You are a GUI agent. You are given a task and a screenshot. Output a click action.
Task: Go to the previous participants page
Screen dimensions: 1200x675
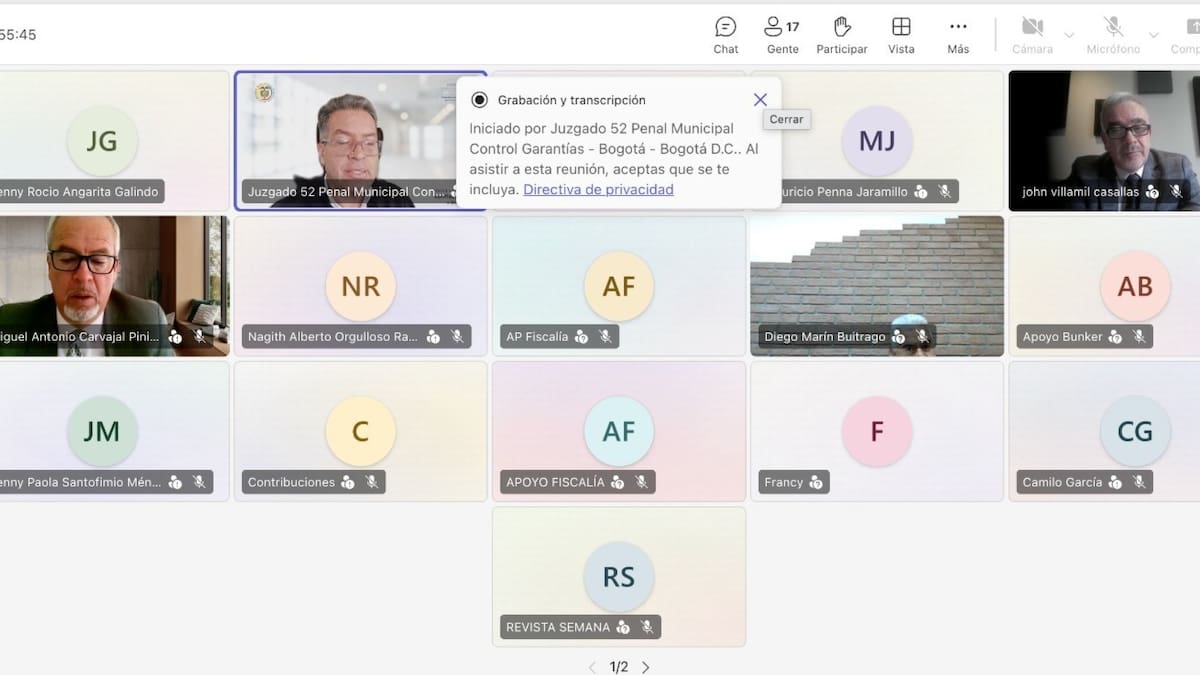pyautogui.click(x=592, y=667)
